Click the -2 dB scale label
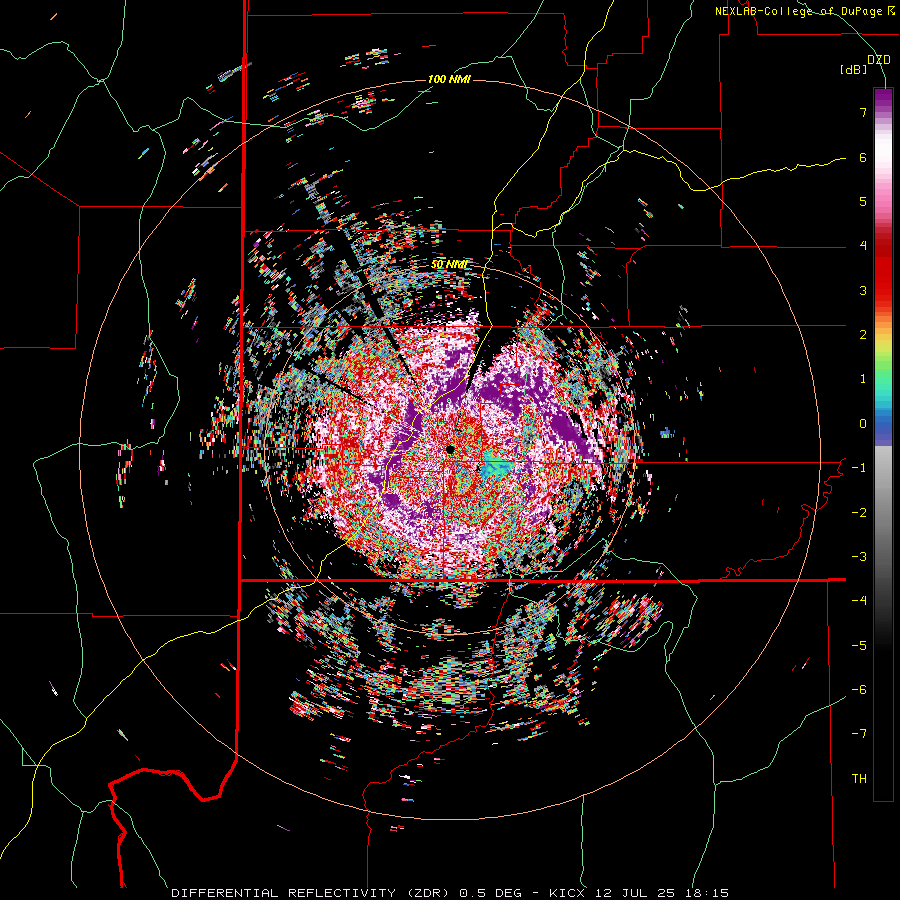This screenshot has width=900, height=900. coord(859,512)
